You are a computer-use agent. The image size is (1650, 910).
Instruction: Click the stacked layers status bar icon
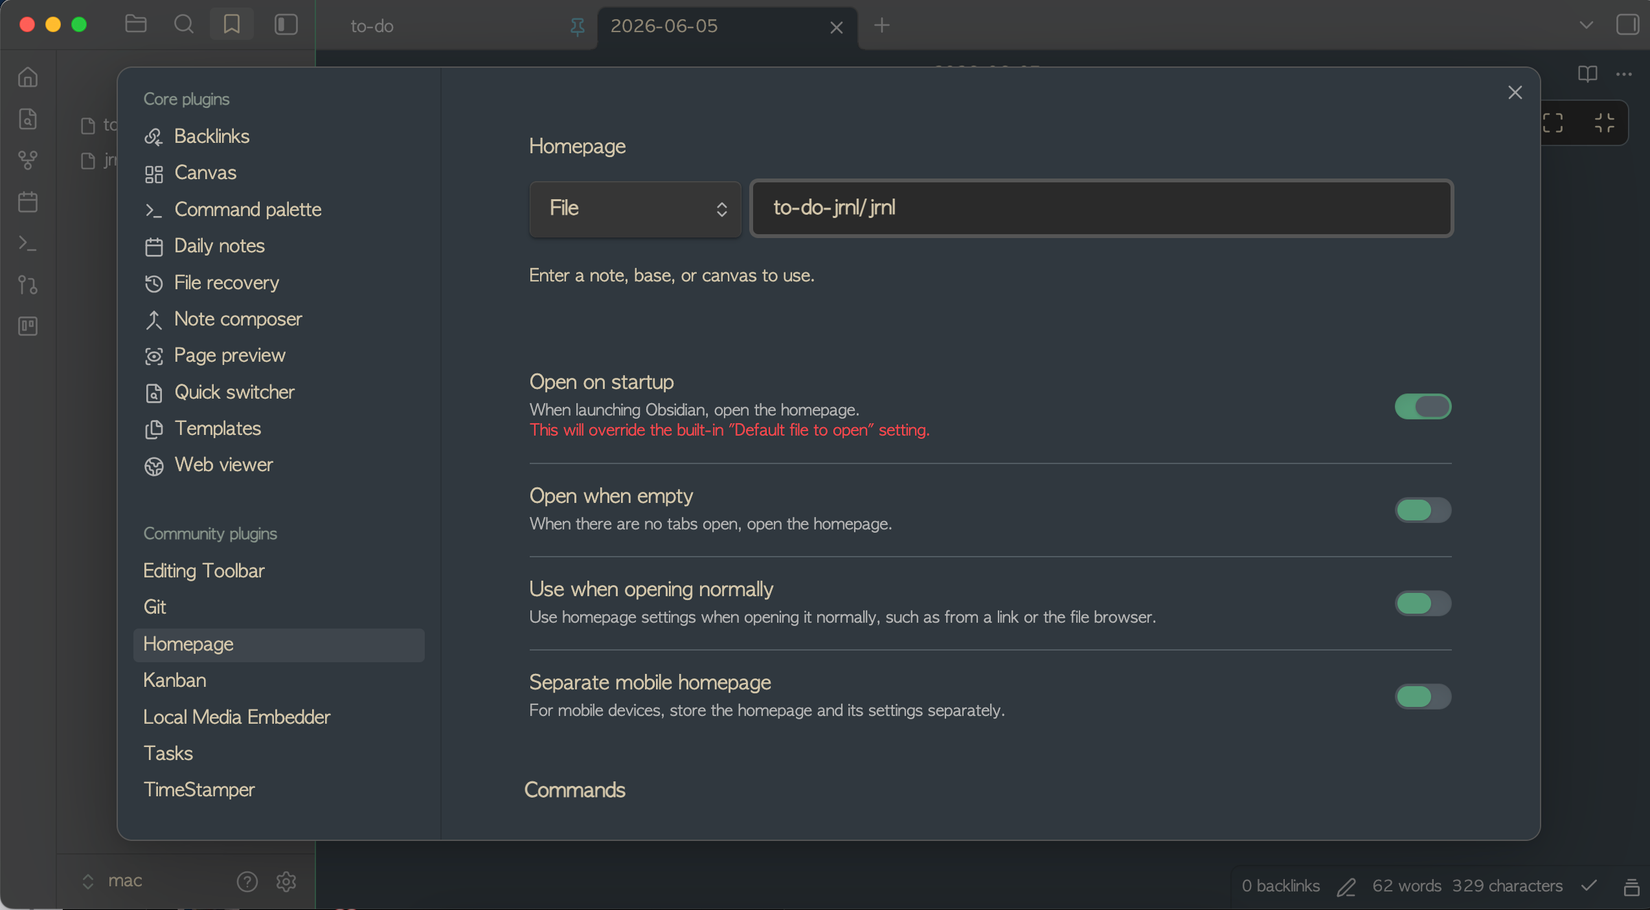[x=1631, y=886]
